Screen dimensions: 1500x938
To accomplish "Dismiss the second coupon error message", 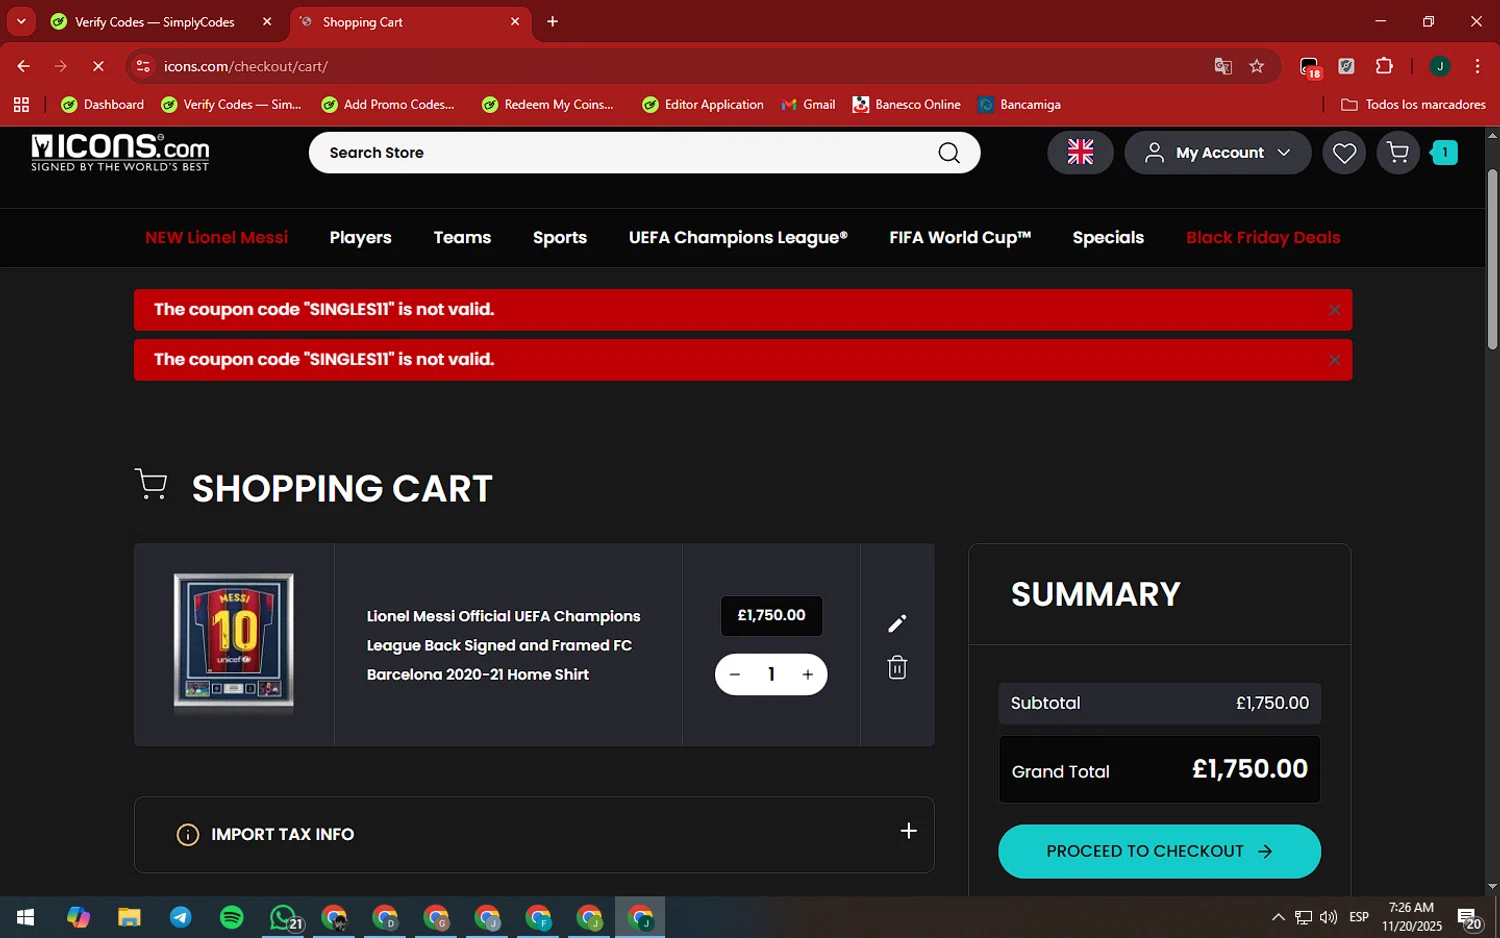I will 1334,360.
